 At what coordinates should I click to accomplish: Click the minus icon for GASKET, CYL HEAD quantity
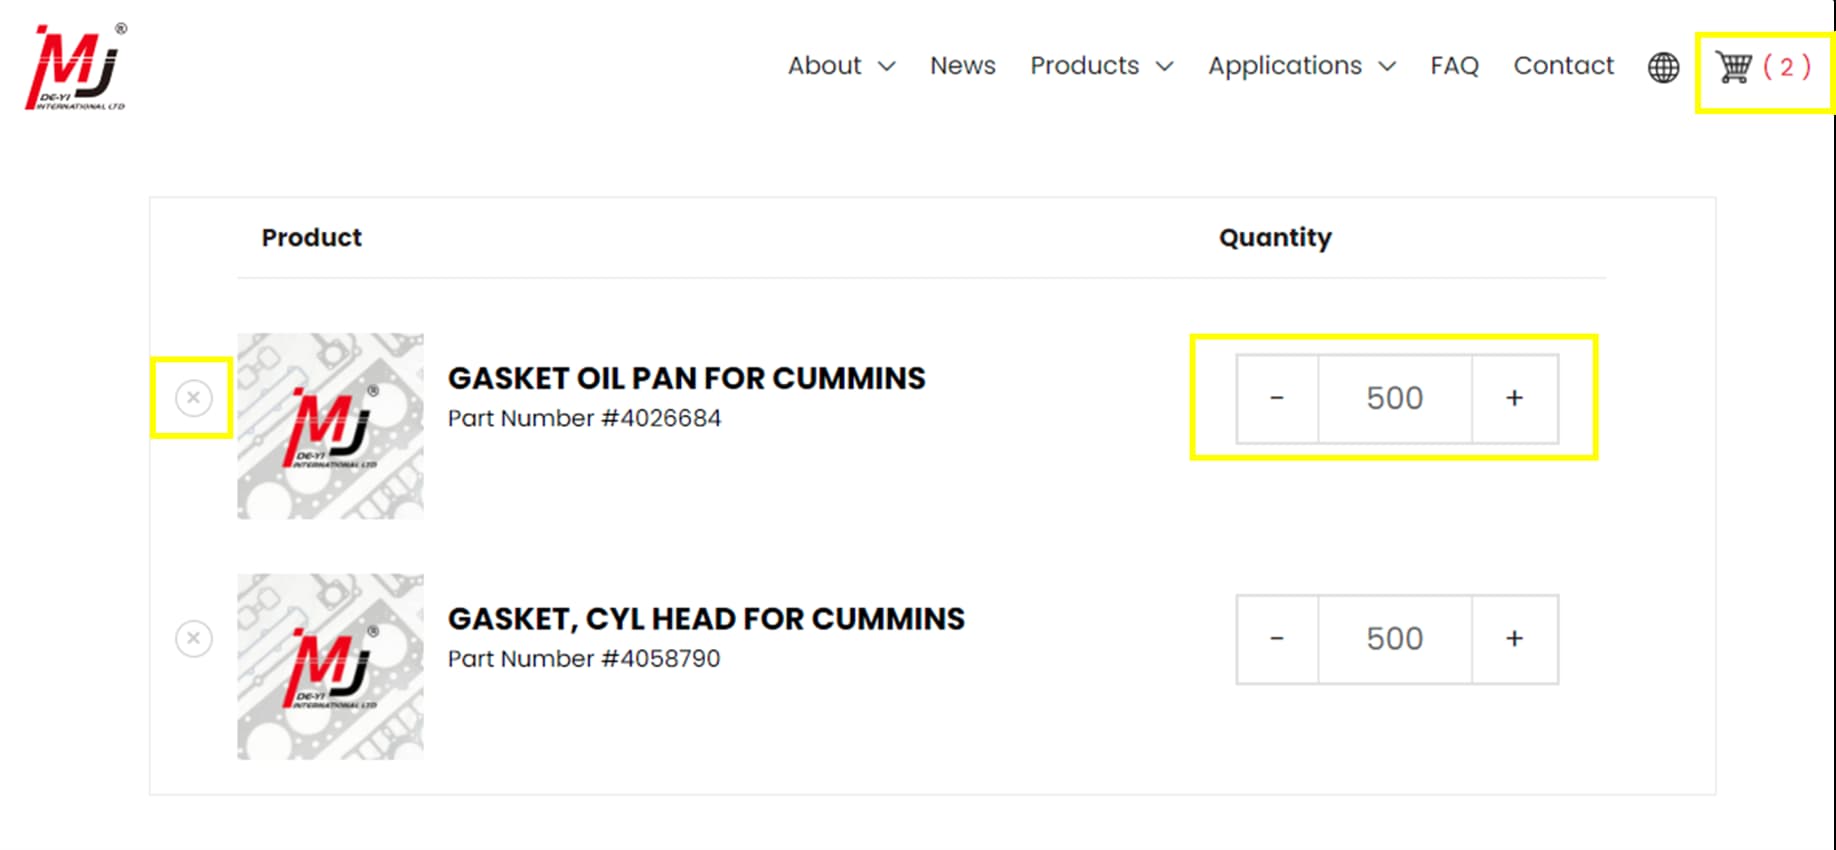pyautogui.click(x=1277, y=637)
